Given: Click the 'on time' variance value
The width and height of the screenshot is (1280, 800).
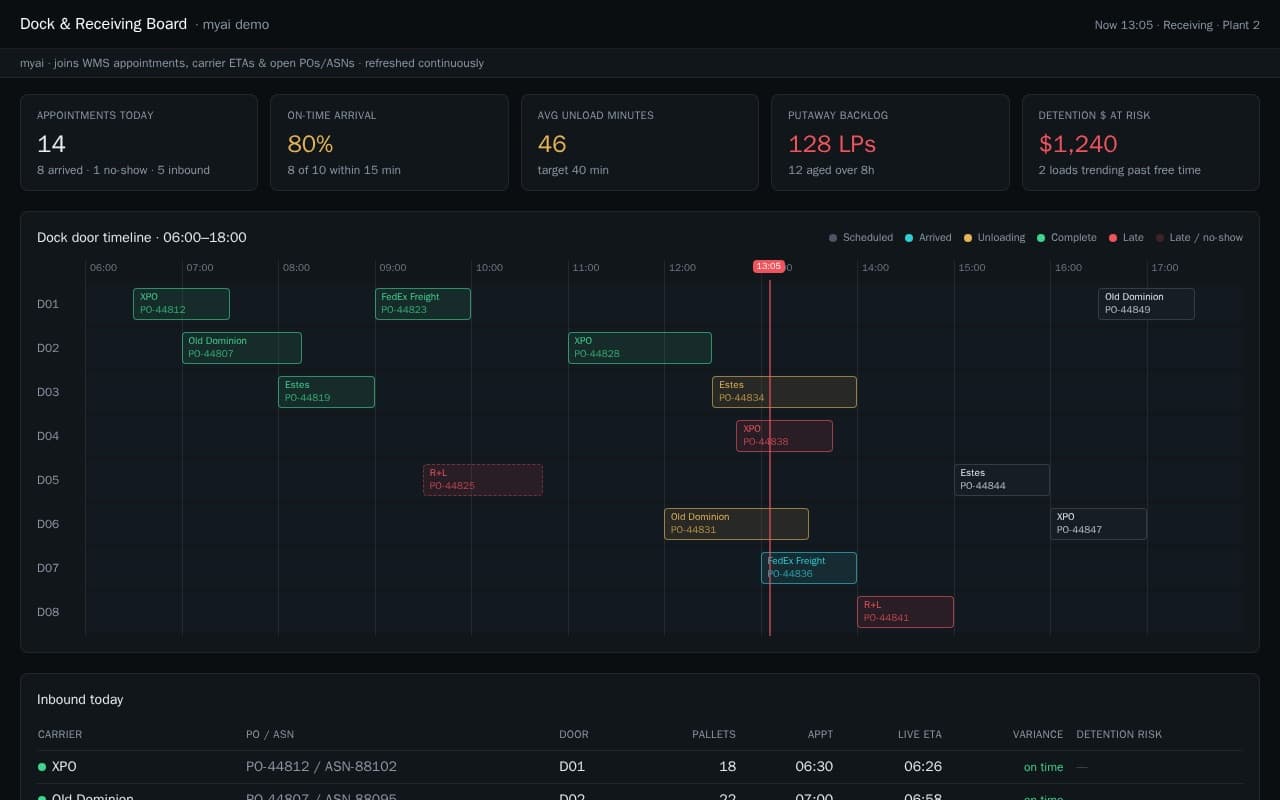Looking at the screenshot, I should tap(1043, 767).
